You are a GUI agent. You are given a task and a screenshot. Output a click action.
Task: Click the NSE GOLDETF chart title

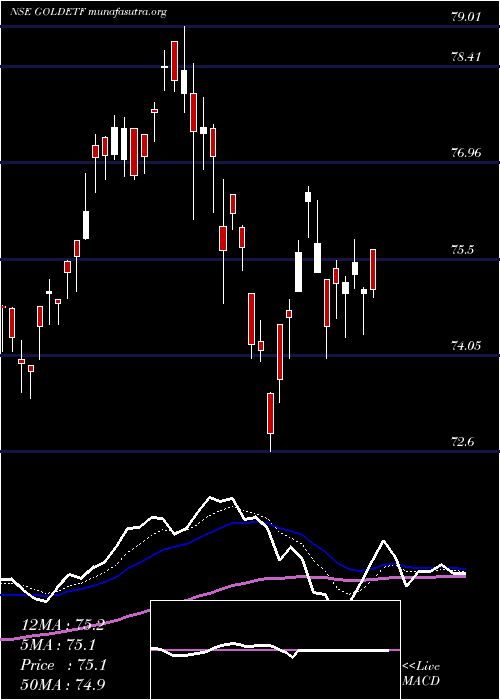coord(88,12)
